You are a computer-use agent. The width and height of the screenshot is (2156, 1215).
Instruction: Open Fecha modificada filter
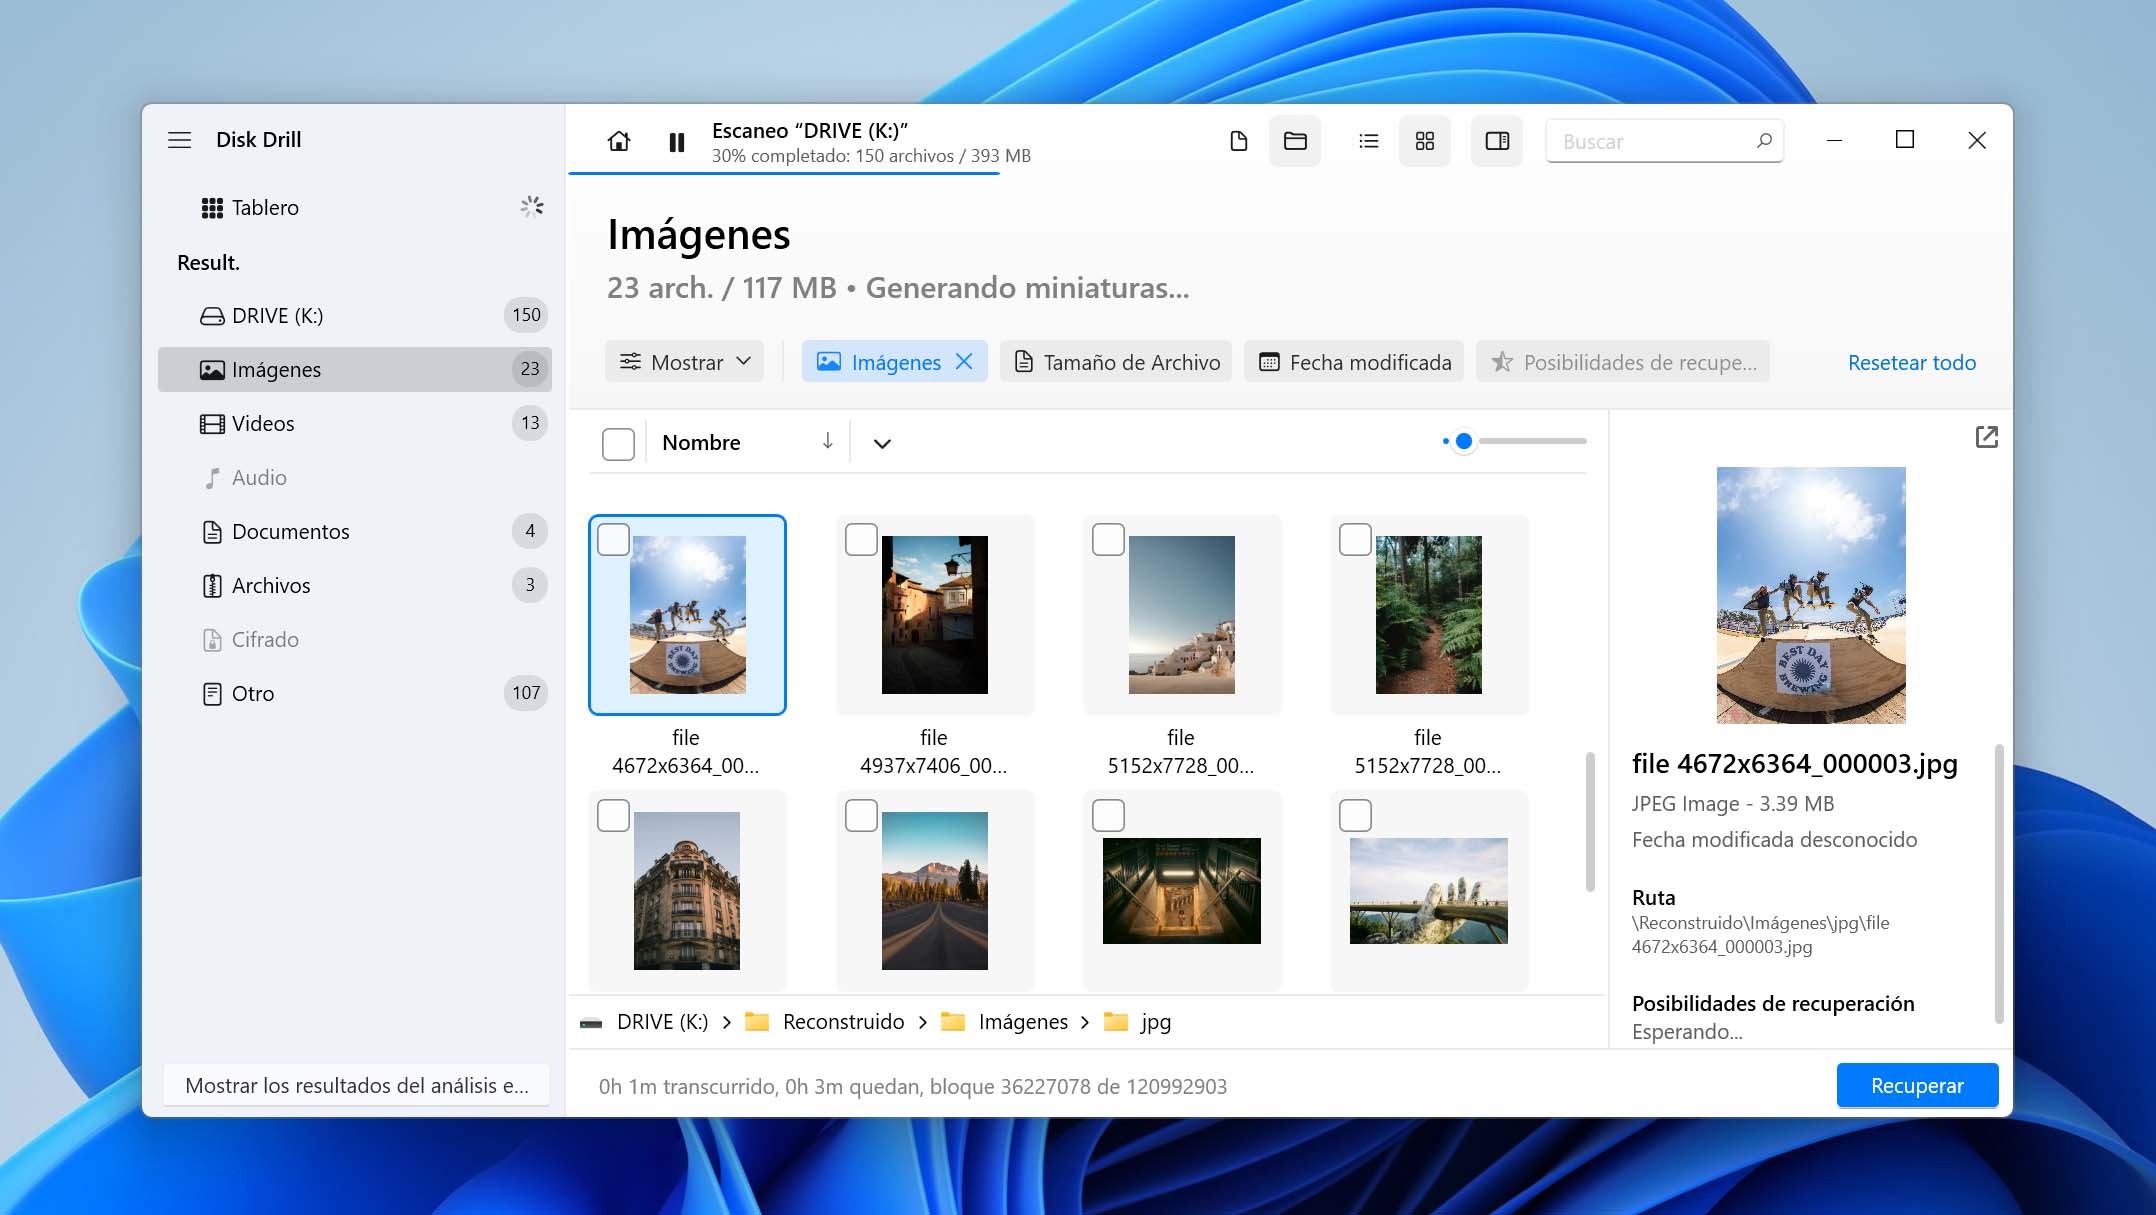(x=1354, y=362)
